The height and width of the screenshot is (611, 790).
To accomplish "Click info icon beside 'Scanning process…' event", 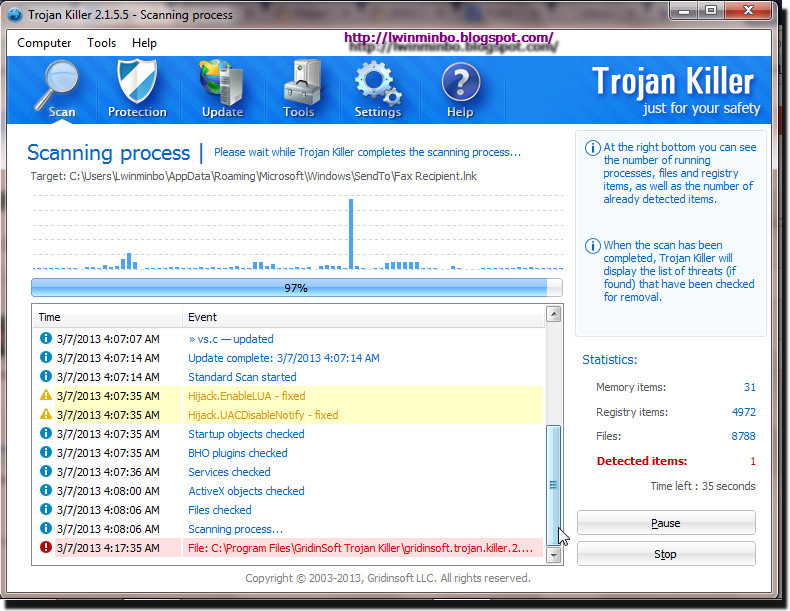I will click(45, 528).
